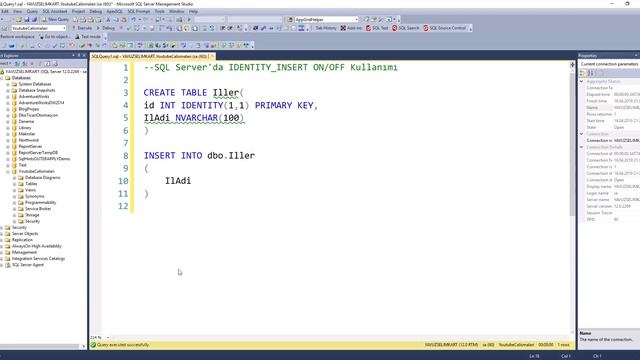
Task: Select the SQL Server Agent node
Action: (x=27, y=265)
